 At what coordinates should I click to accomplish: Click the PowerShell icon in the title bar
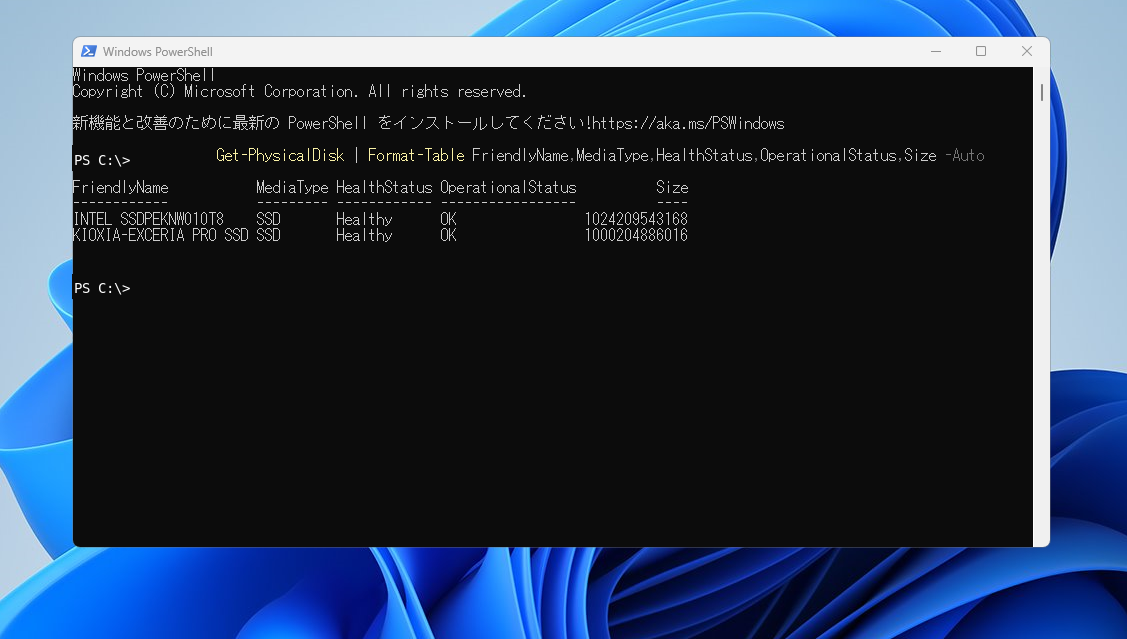(88, 51)
